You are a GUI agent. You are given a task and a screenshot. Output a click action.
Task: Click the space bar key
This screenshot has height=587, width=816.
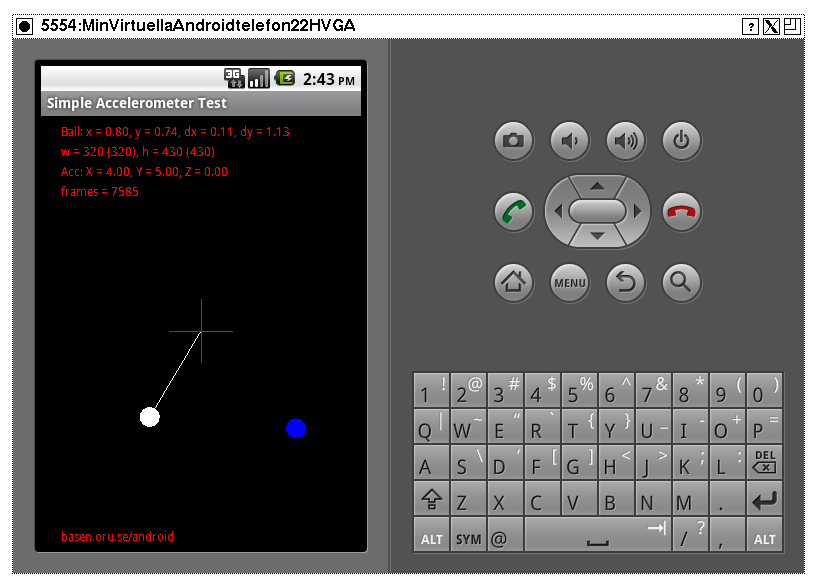pyautogui.click(x=597, y=534)
